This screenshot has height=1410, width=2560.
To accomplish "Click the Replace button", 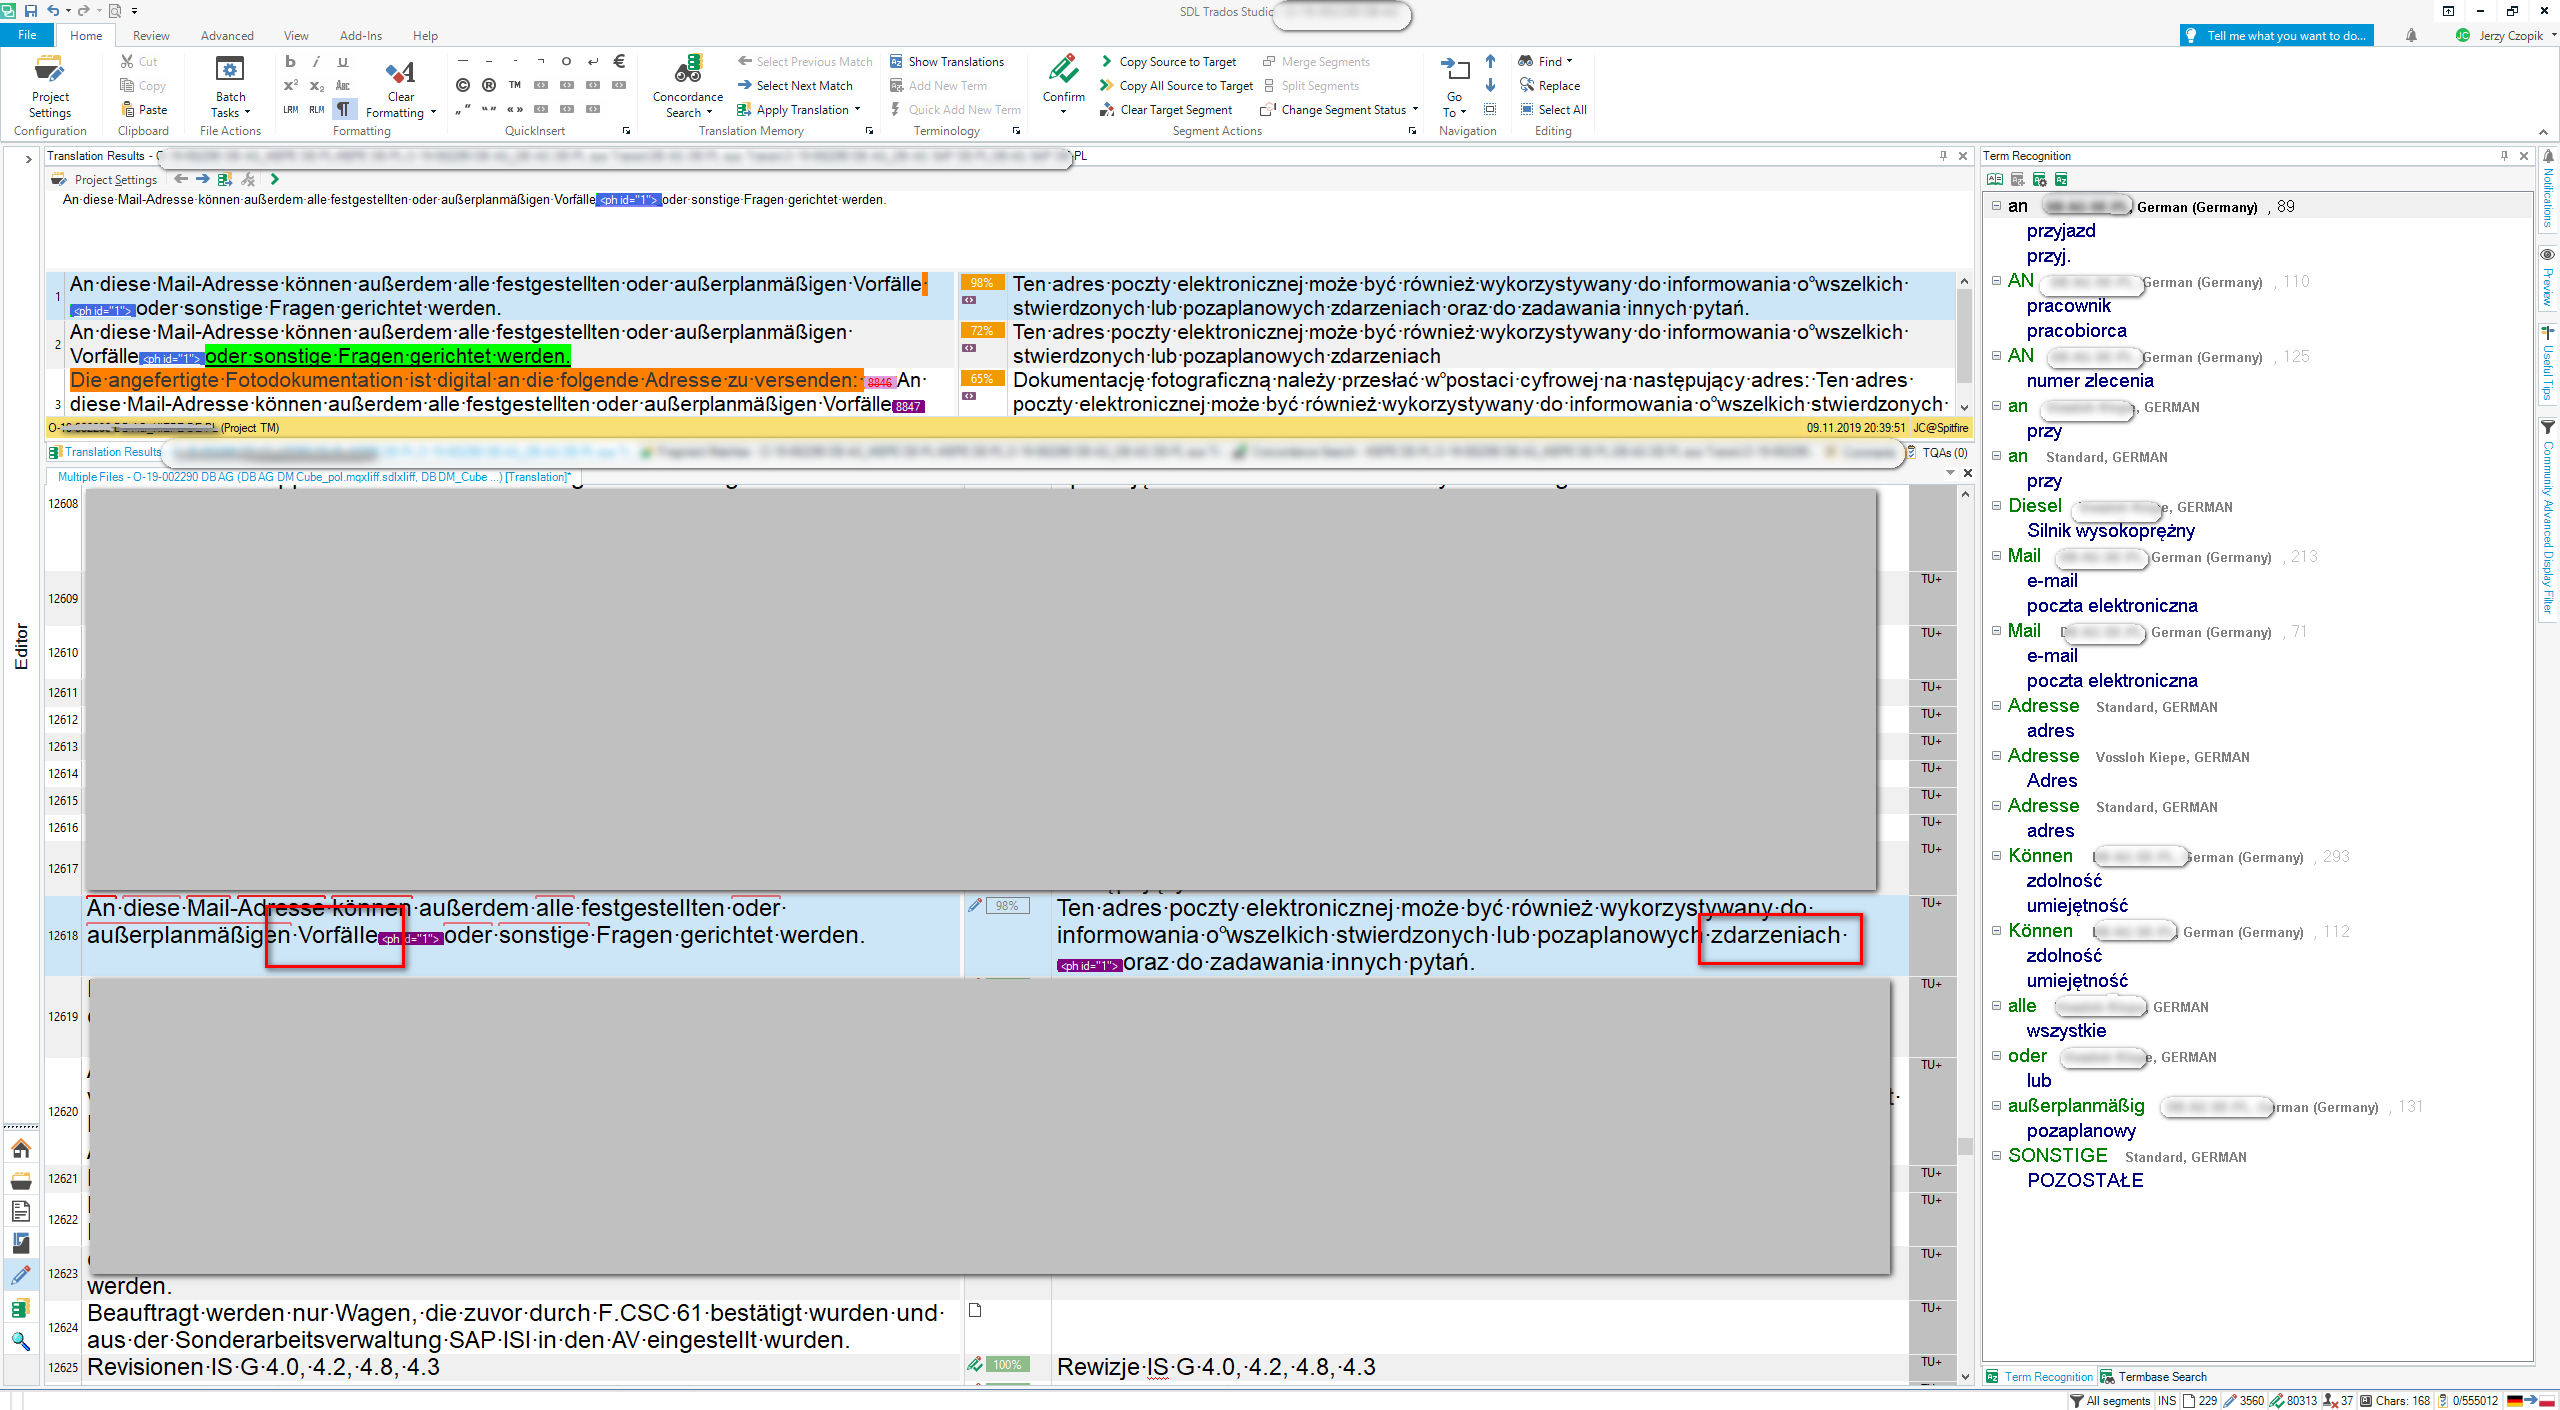I will (1550, 86).
